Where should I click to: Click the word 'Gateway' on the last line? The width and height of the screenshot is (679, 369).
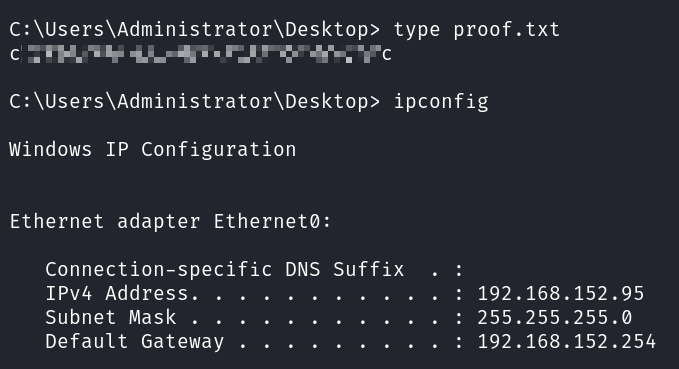click(183, 342)
